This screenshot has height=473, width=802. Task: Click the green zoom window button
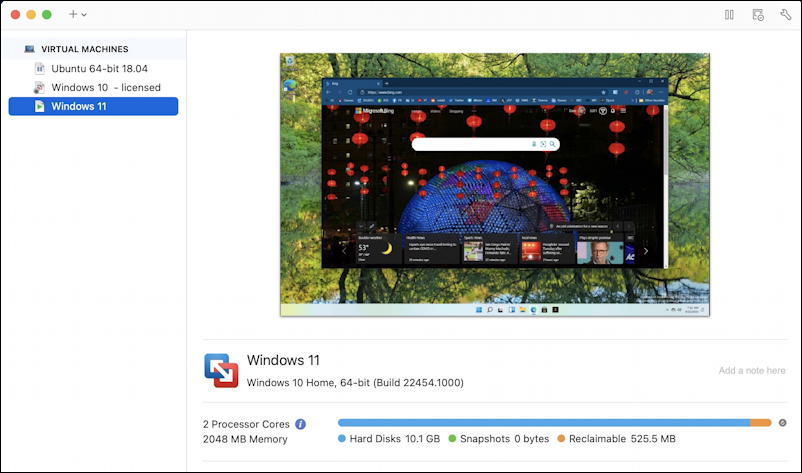pyautogui.click(x=47, y=14)
